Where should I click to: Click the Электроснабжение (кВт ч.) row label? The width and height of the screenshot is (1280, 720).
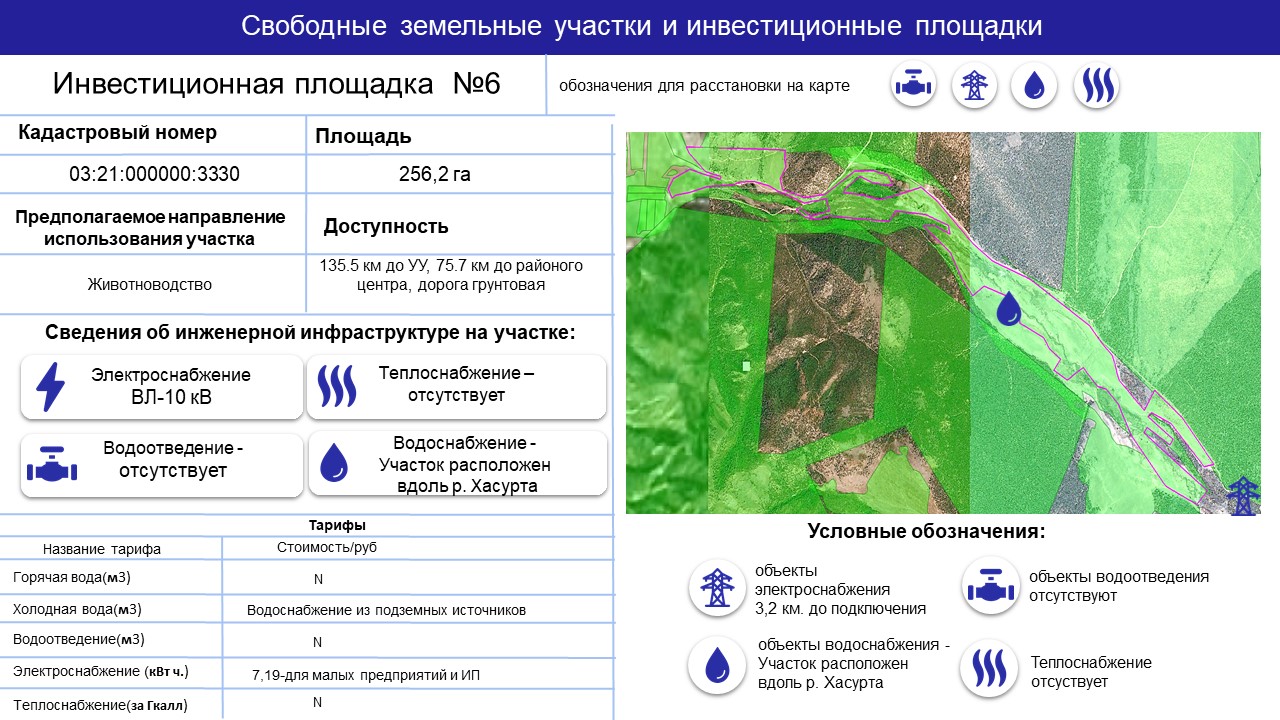click(x=100, y=671)
